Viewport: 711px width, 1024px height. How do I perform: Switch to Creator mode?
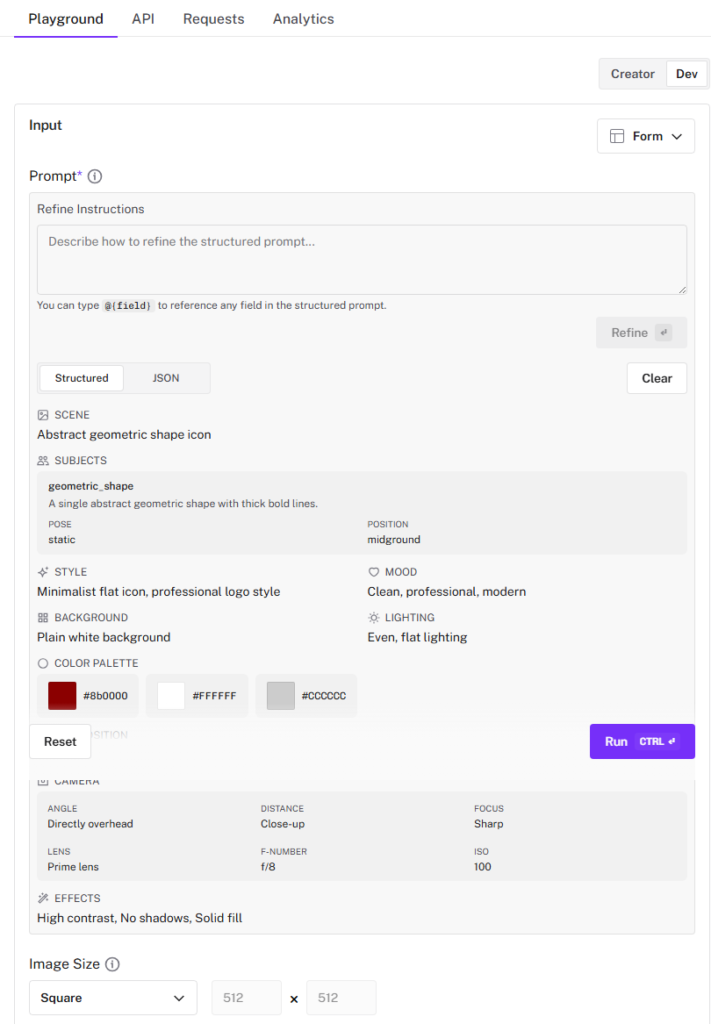coord(633,74)
